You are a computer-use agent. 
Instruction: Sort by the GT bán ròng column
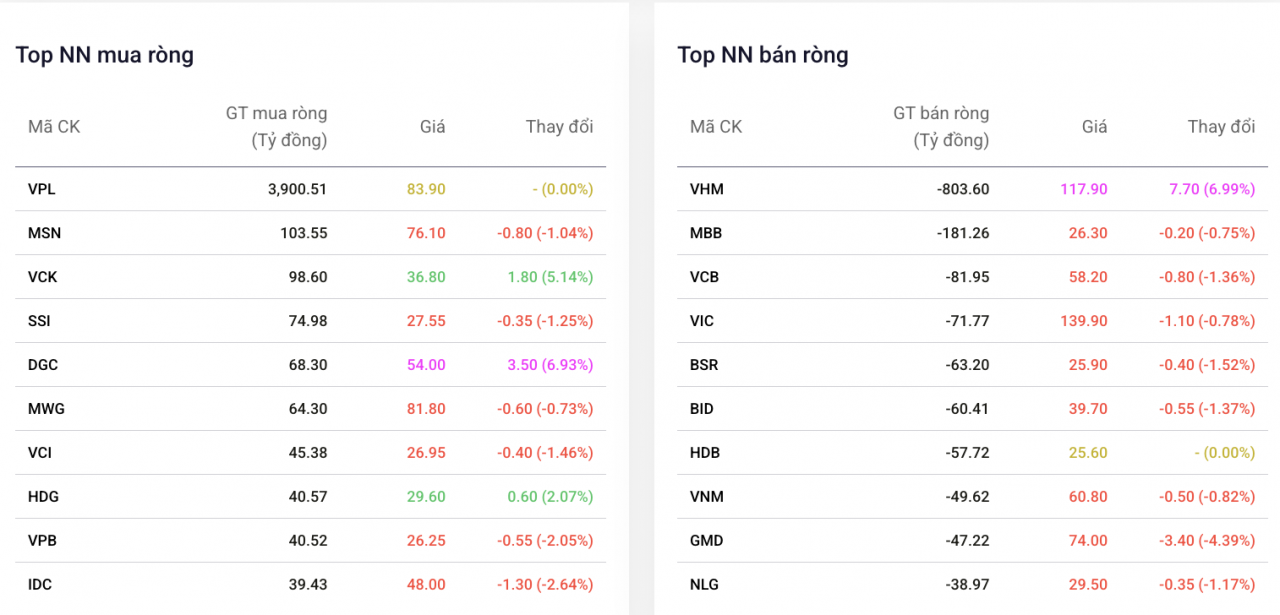(941, 127)
